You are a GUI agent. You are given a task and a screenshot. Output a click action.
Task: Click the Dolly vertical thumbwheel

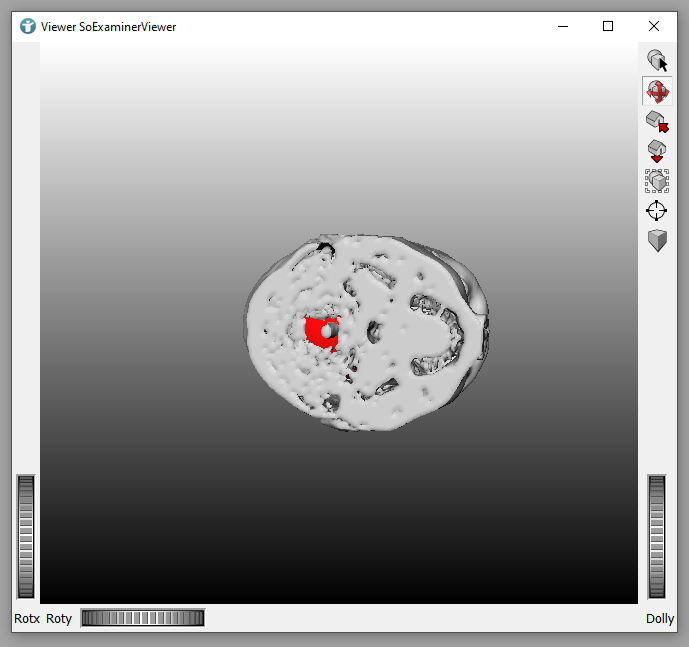click(x=657, y=537)
